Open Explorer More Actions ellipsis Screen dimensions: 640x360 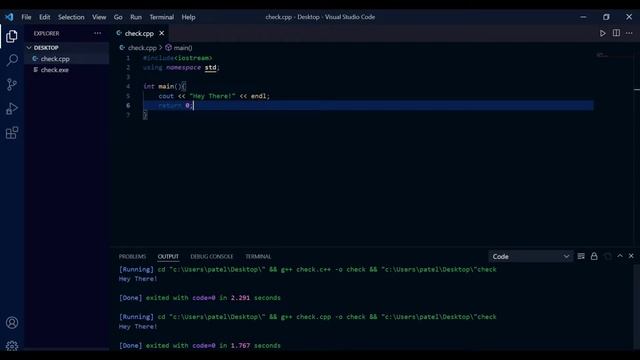(x=98, y=33)
